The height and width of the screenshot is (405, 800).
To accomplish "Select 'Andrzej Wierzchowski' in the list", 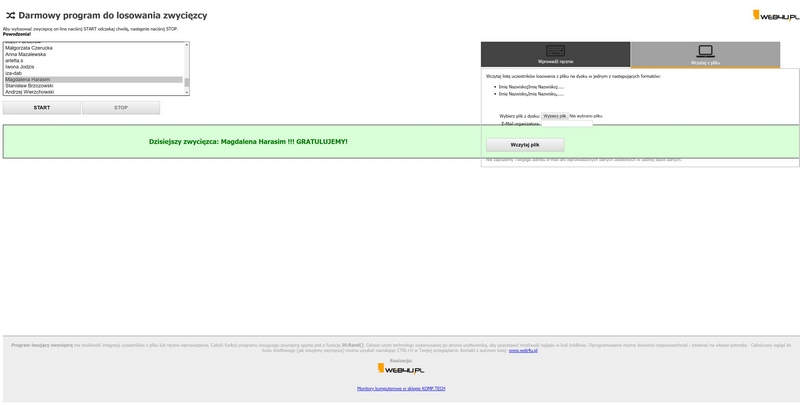I will (30, 92).
